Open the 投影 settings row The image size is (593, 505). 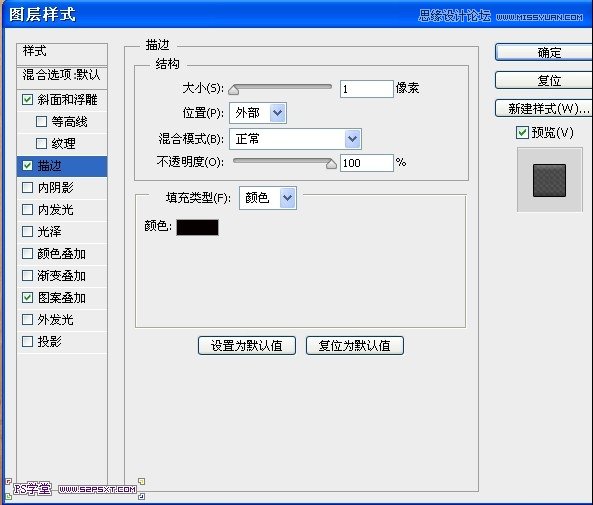[62, 342]
